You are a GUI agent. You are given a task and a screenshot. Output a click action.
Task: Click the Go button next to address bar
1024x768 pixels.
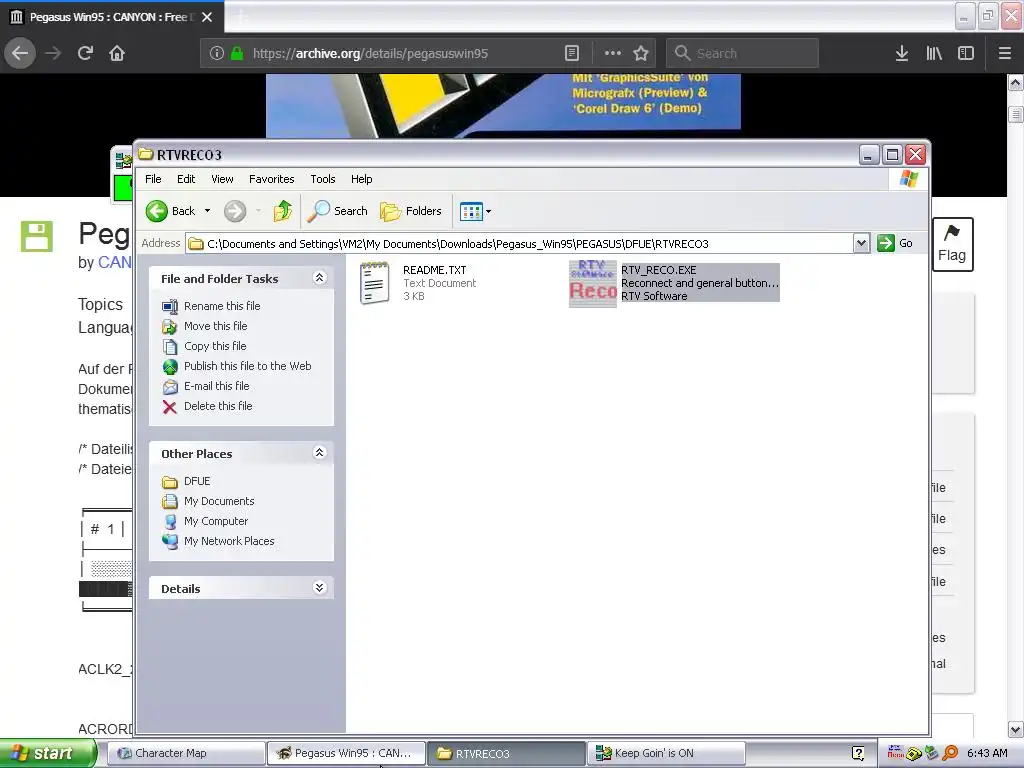click(895, 243)
